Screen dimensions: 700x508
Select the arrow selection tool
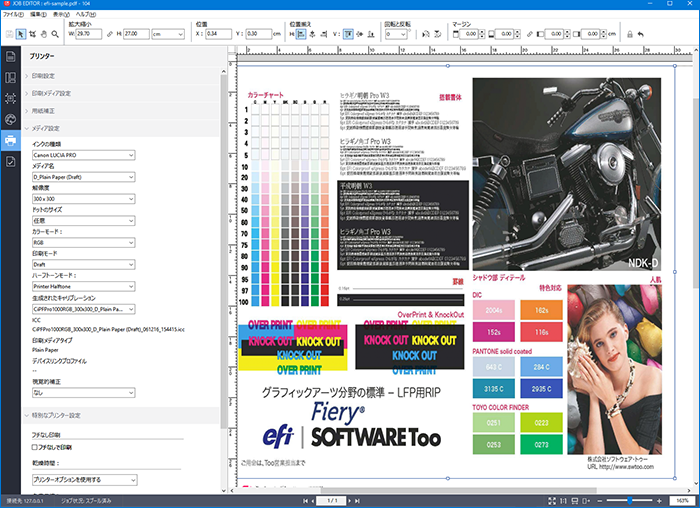(x=21, y=34)
